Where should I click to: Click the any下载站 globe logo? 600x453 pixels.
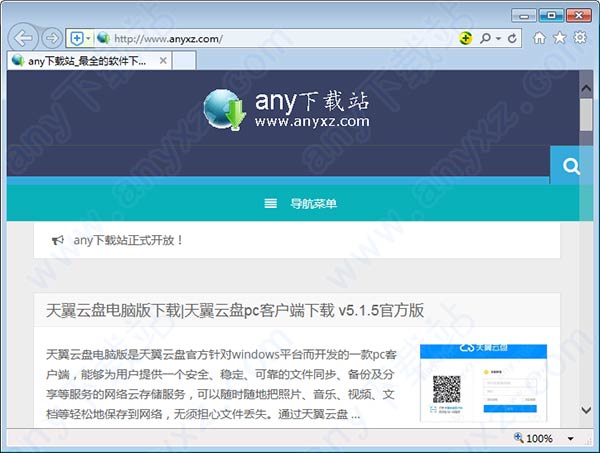pyautogui.click(x=224, y=110)
